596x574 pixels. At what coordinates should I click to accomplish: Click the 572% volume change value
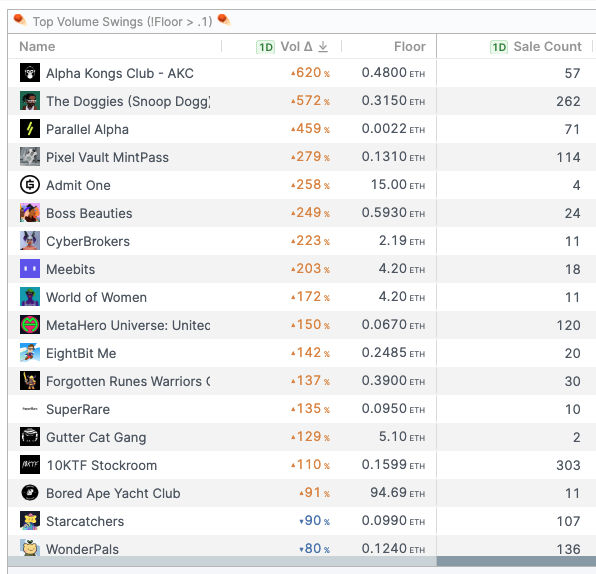[x=311, y=101]
